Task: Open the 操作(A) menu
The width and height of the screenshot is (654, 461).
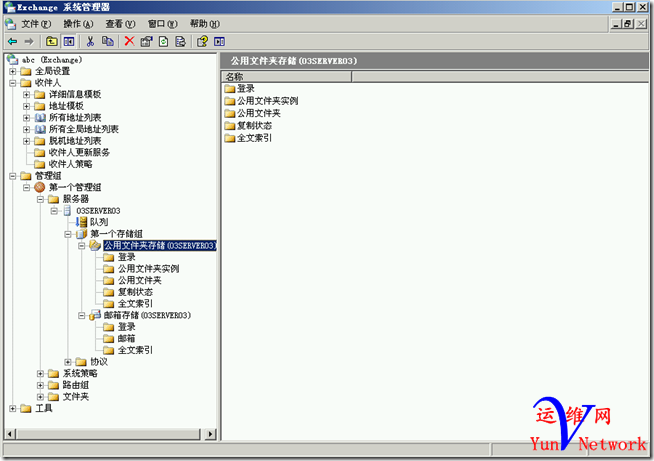Action: coord(78,24)
